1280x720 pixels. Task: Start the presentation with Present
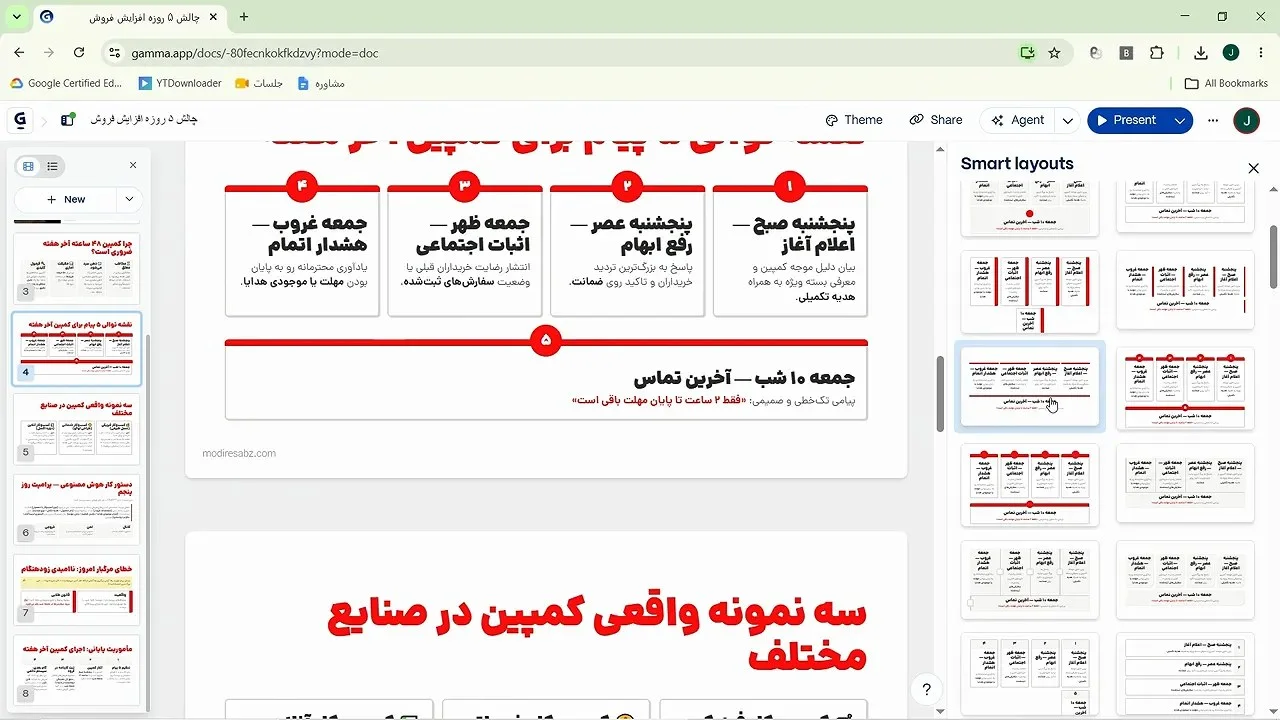[1129, 120]
